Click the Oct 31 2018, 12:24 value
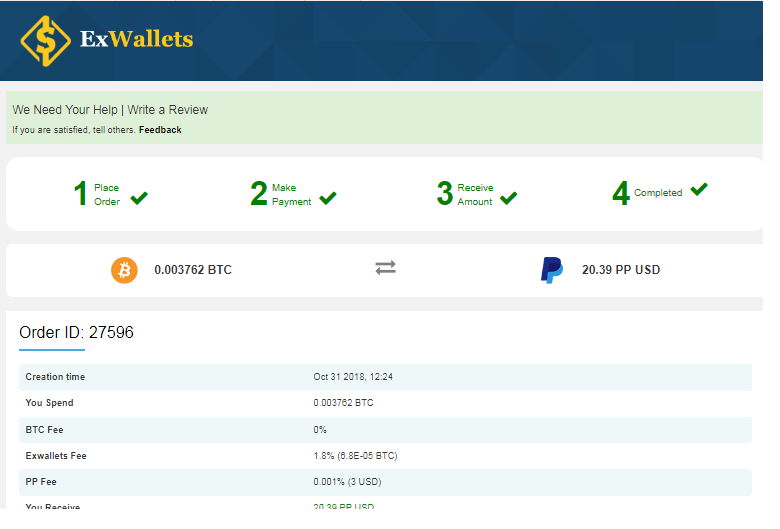Image resolution: width=780 pixels, height=529 pixels. tap(353, 377)
